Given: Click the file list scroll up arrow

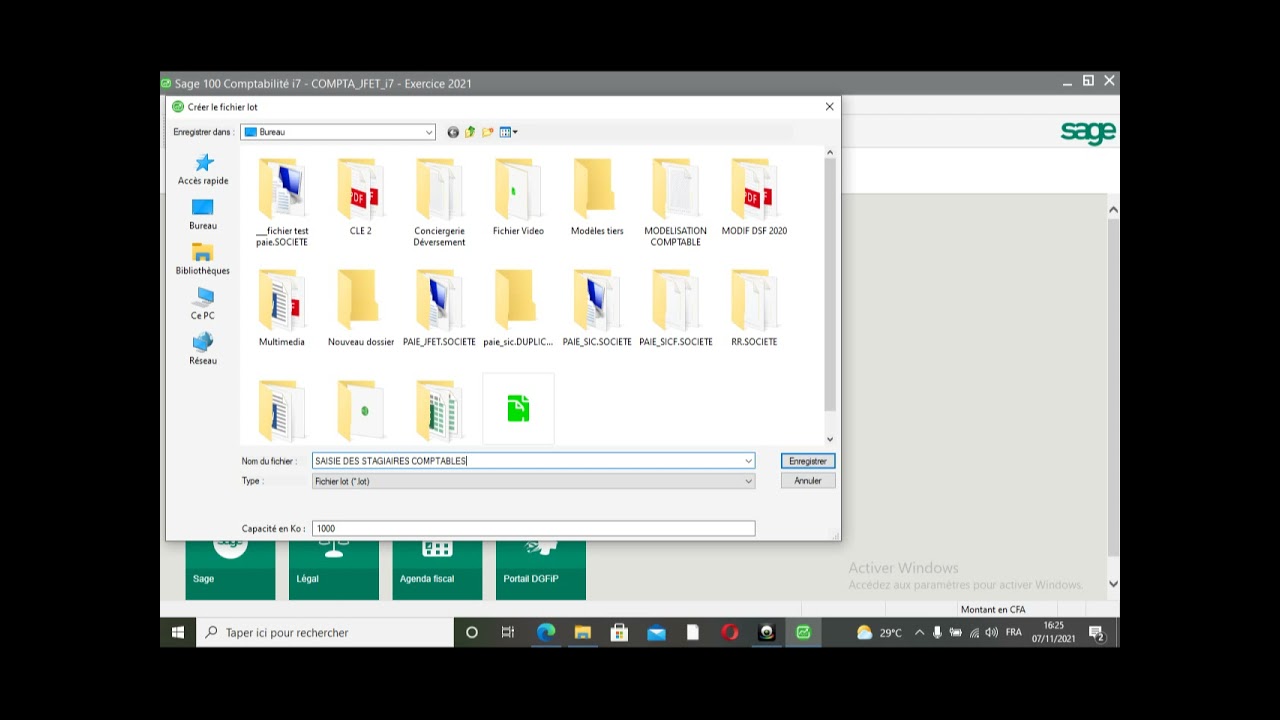Looking at the screenshot, I should pyautogui.click(x=829, y=152).
